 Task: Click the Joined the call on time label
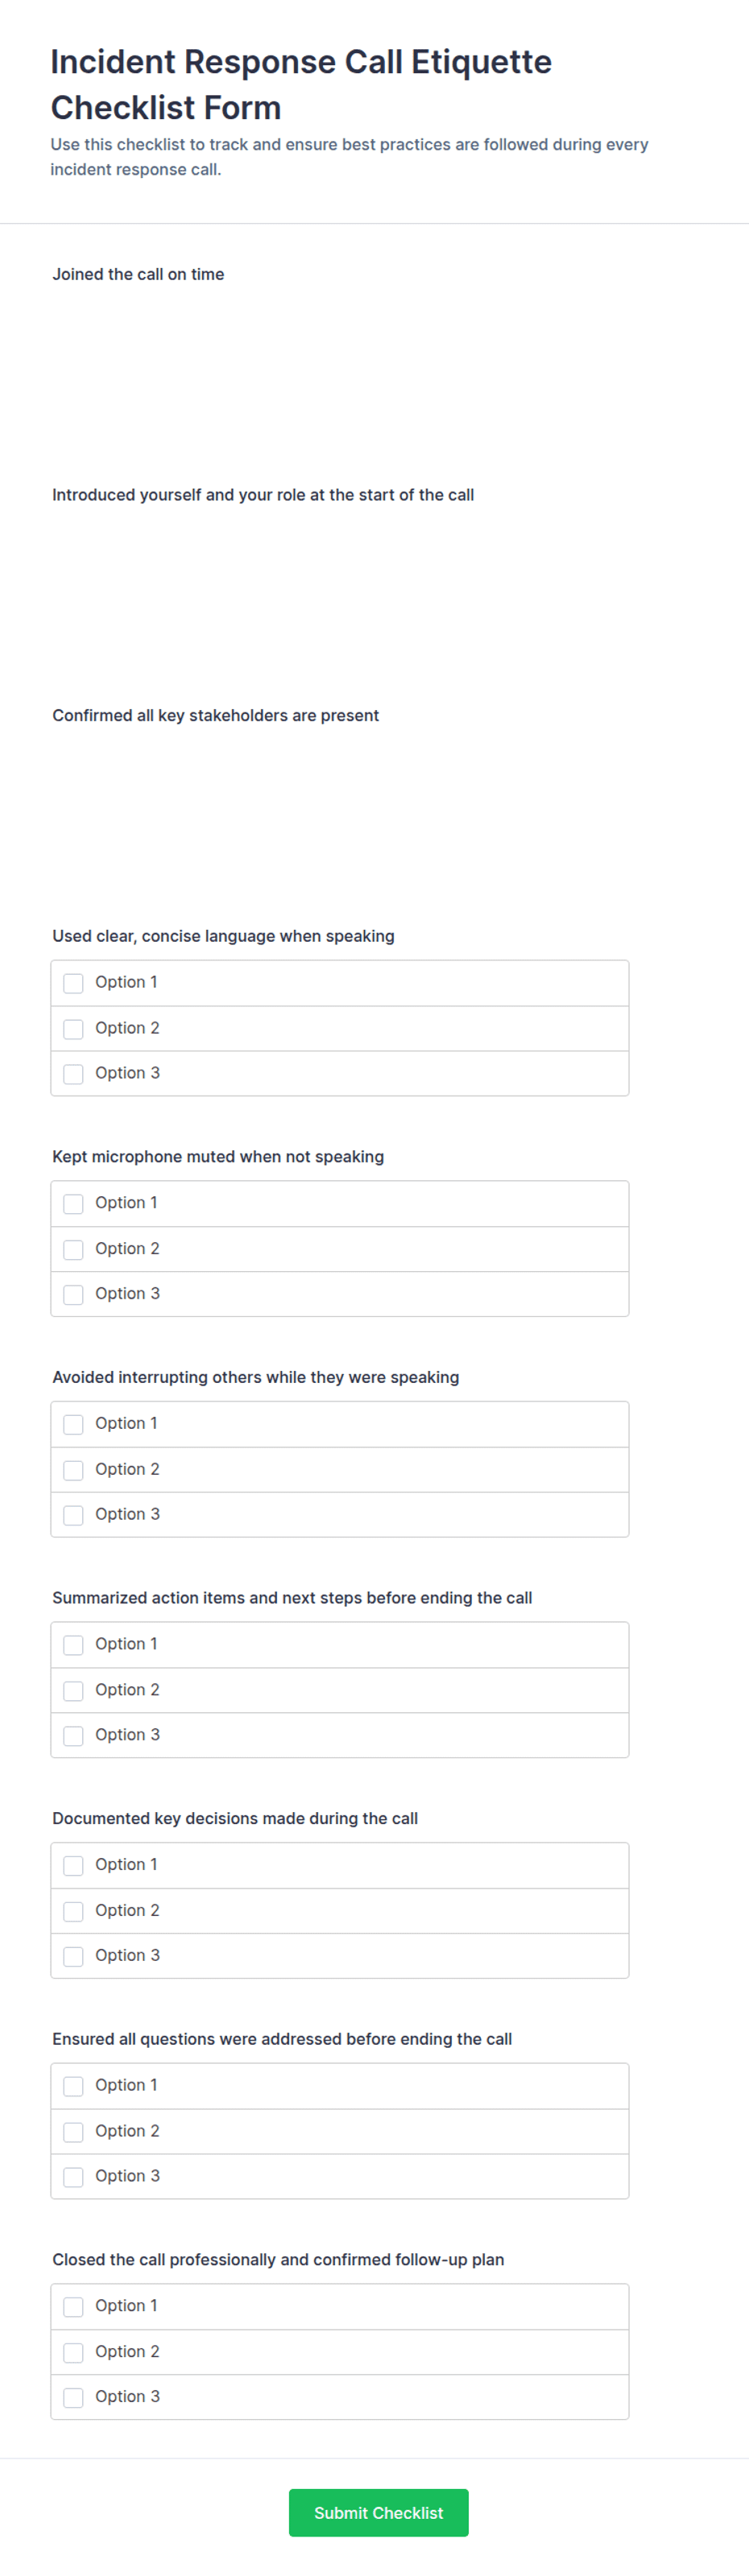point(138,274)
